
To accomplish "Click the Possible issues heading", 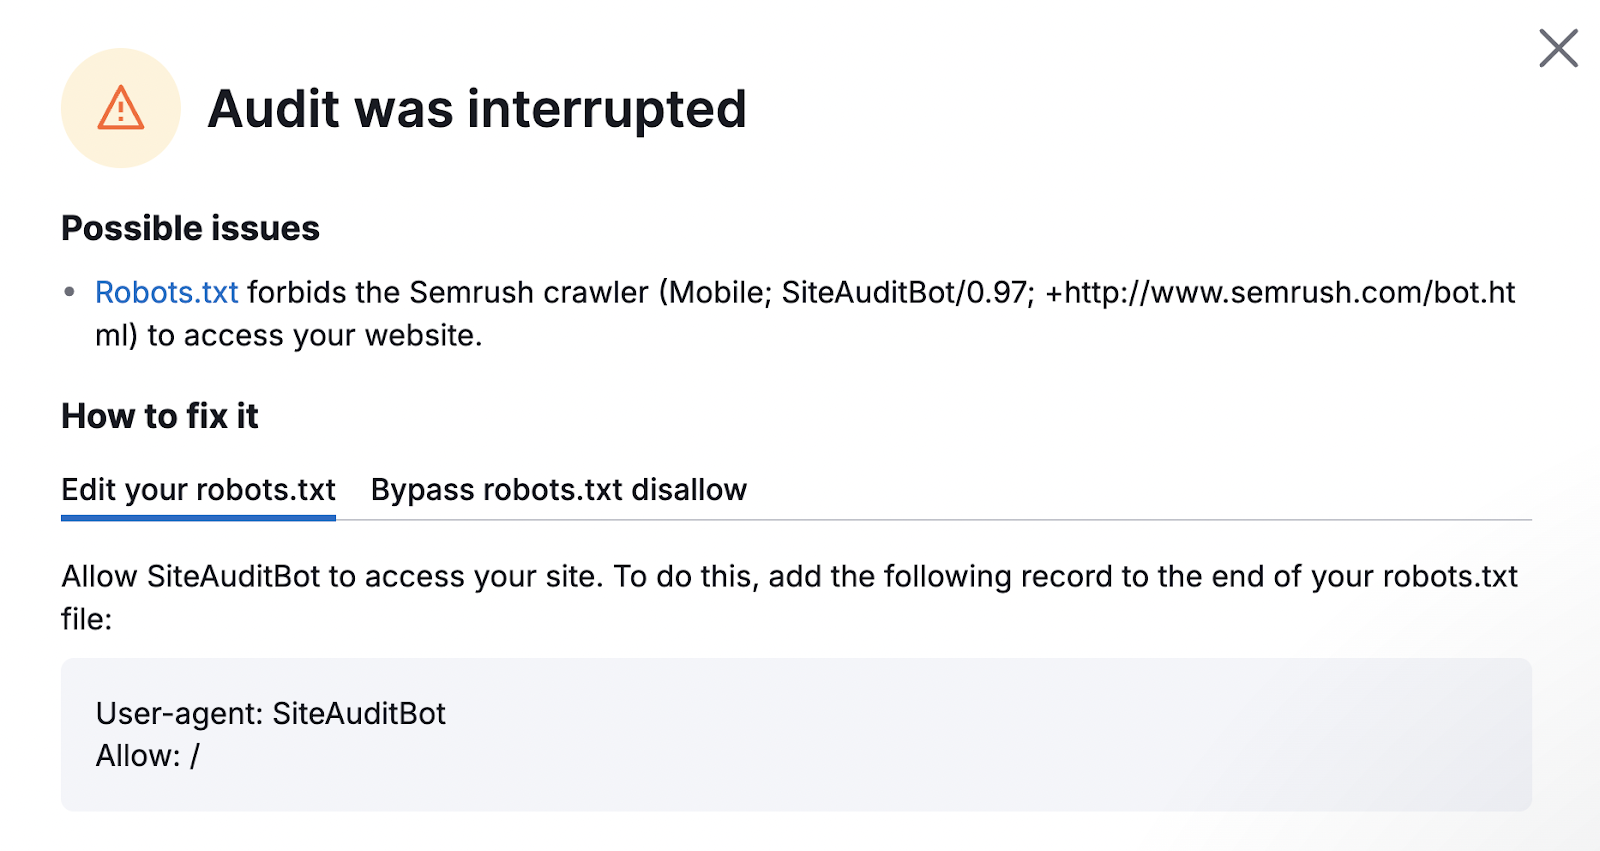I will pyautogui.click(x=190, y=228).
